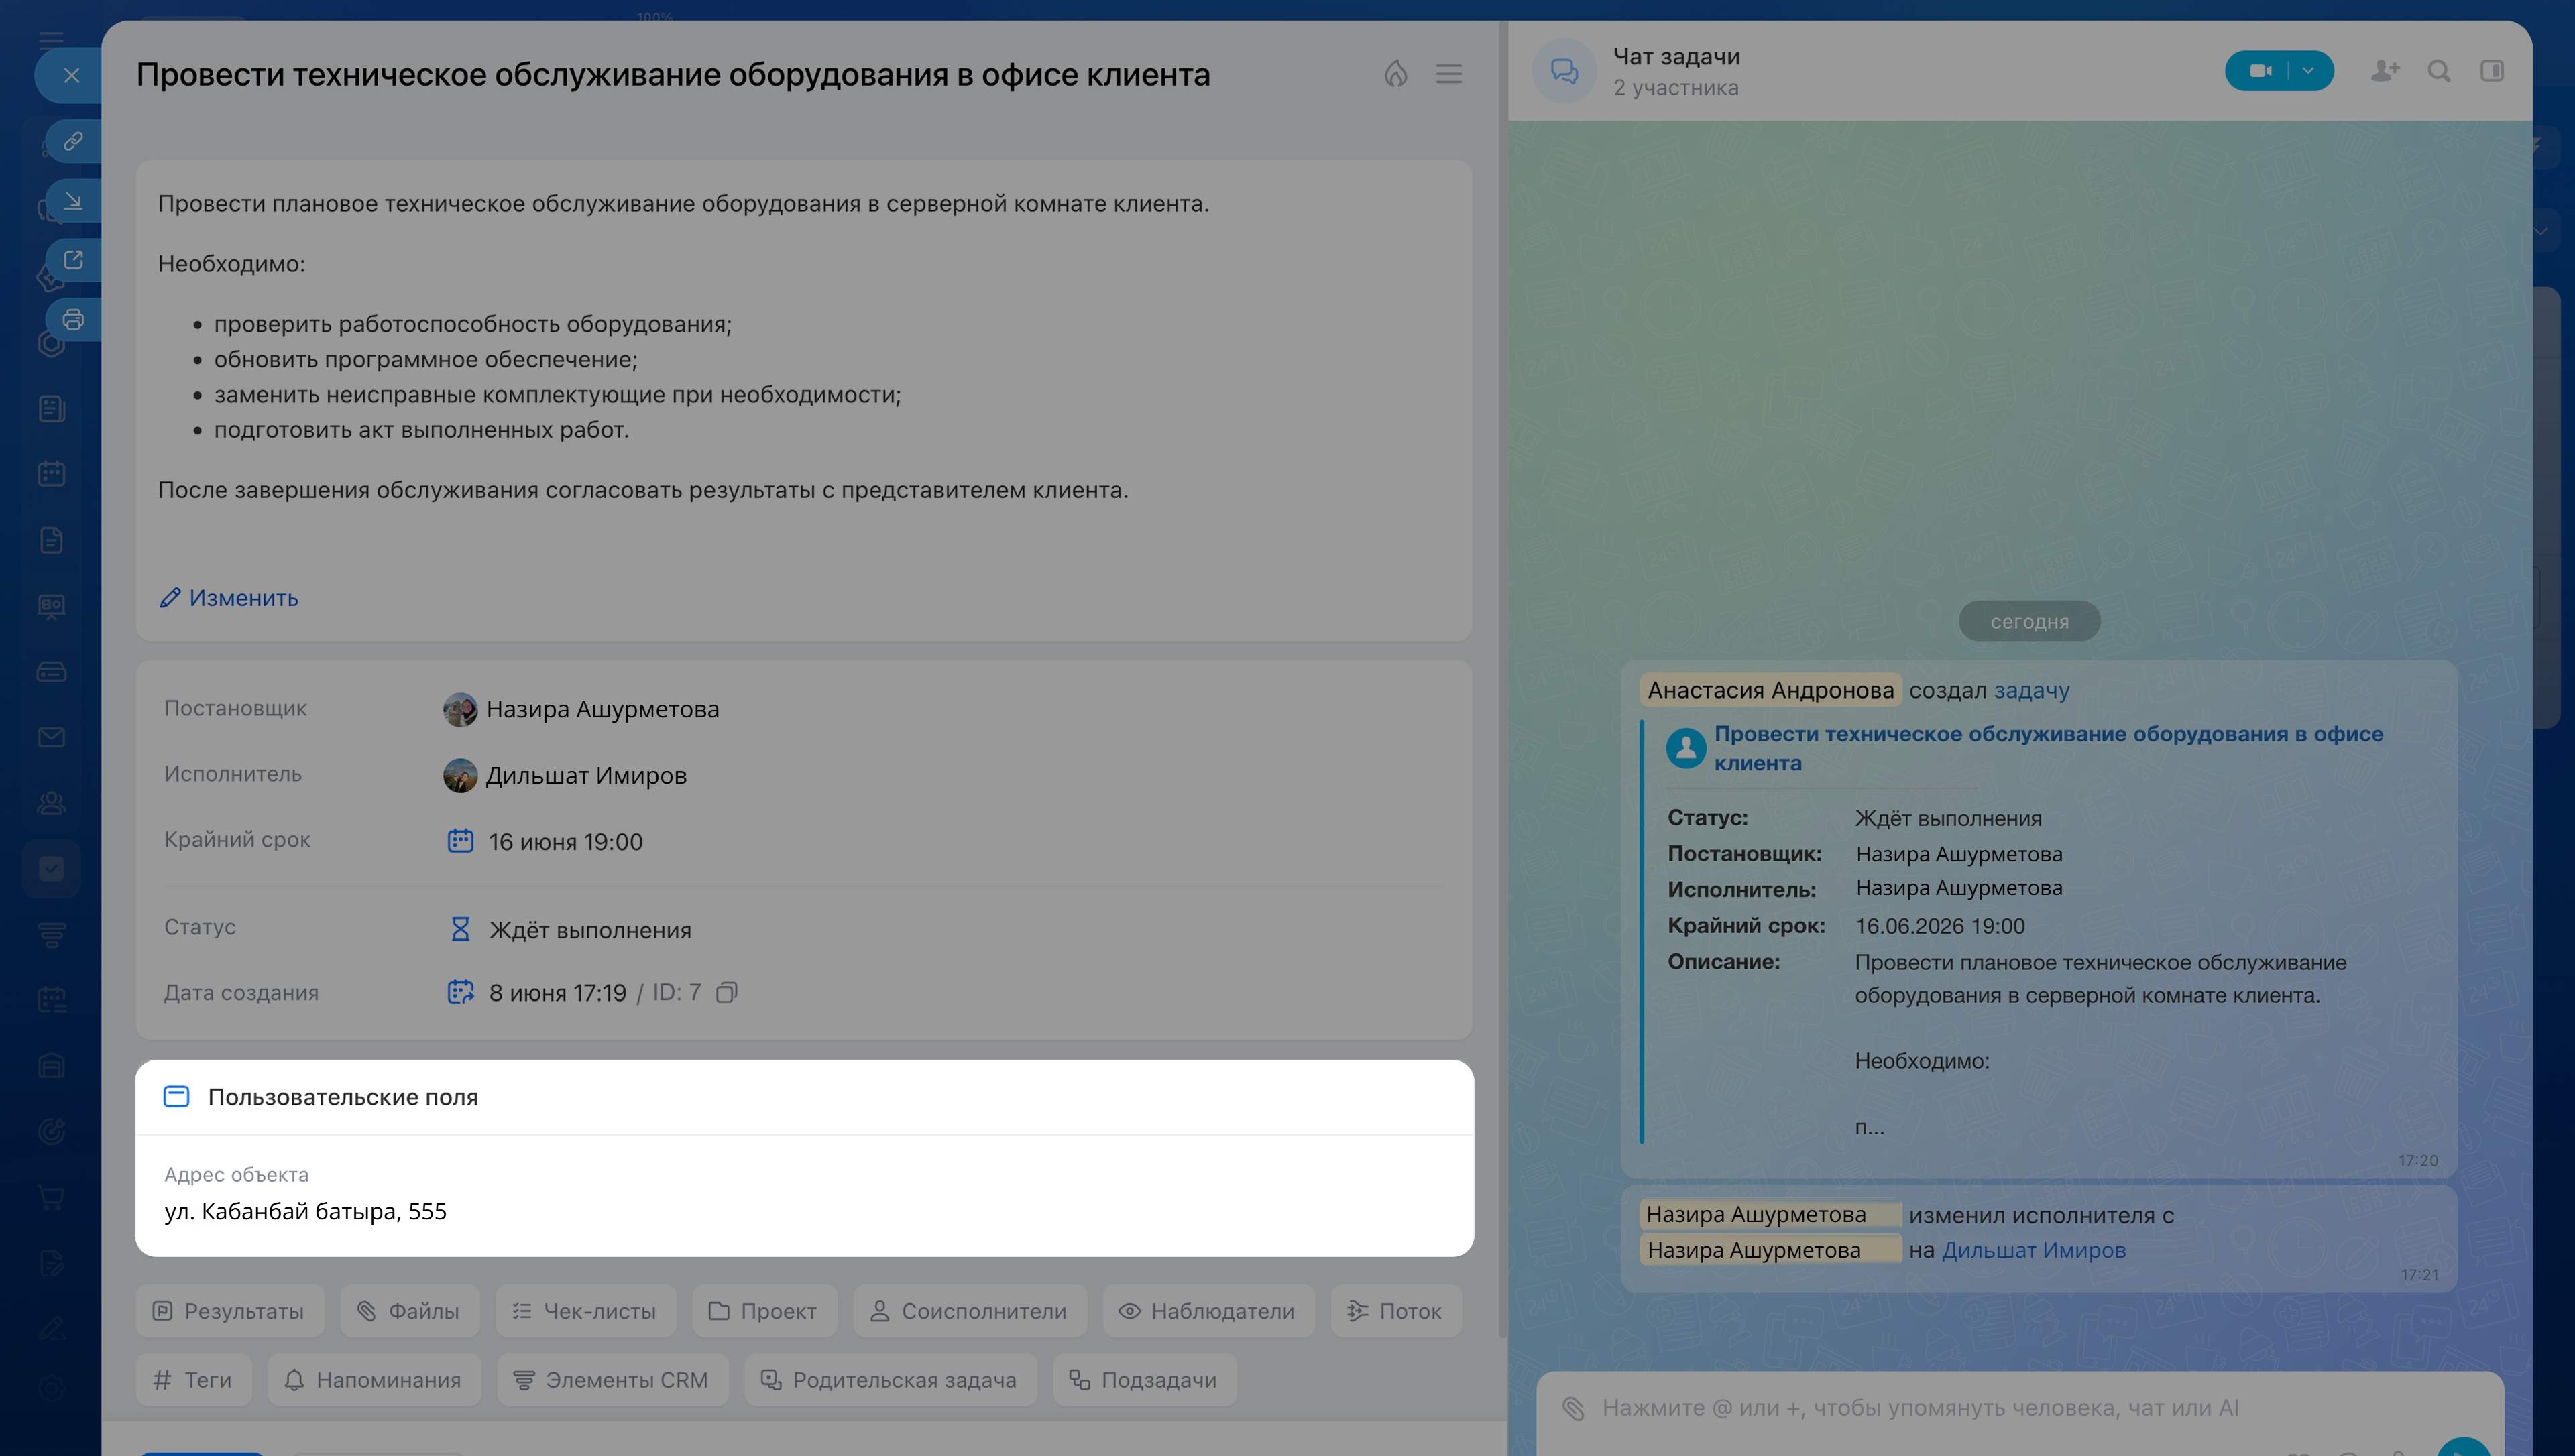Viewport: 2575px width, 1456px height.
Task: Click Изменить to edit the description
Action: 229,598
